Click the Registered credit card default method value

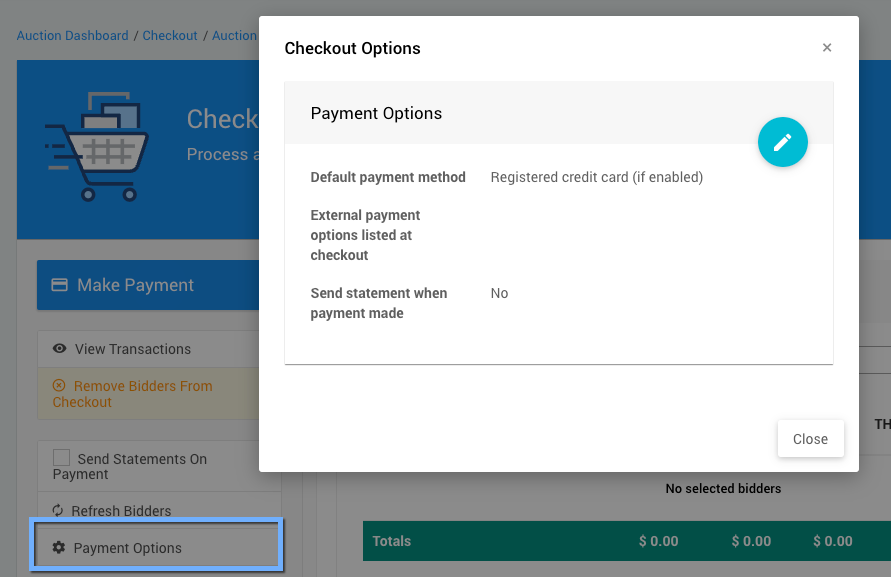596,177
